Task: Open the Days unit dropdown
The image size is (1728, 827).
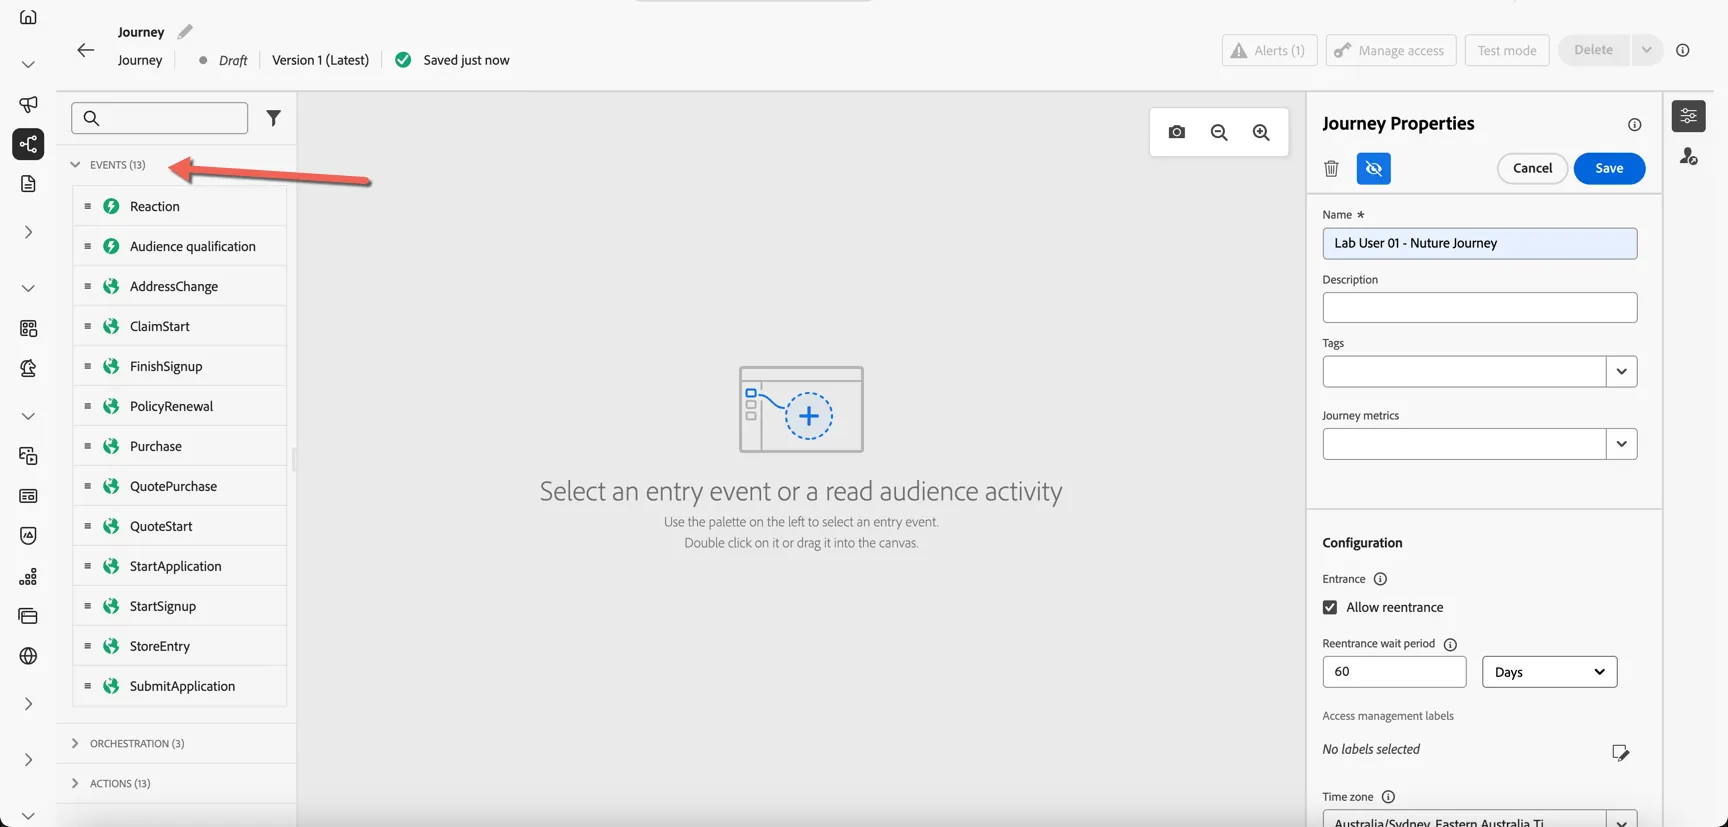Action: tap(1549, 672)
